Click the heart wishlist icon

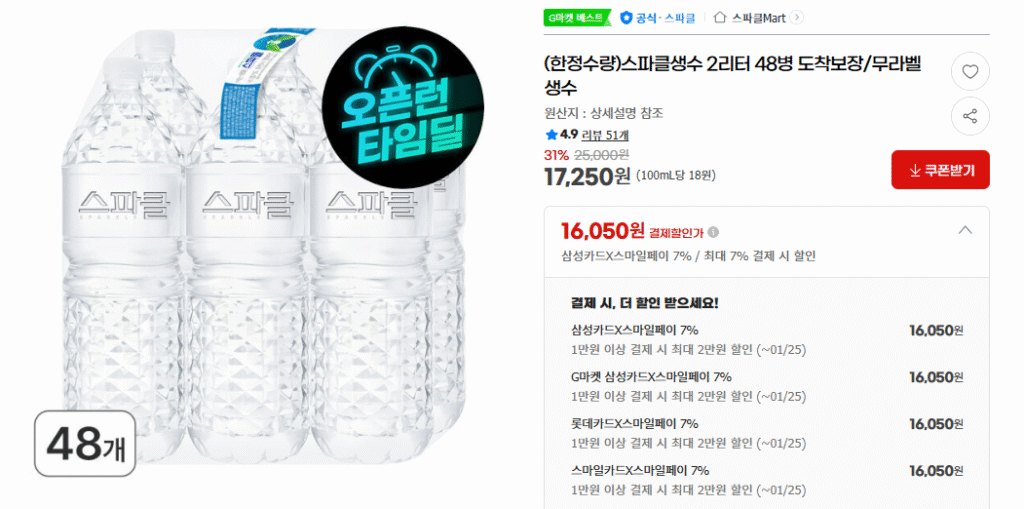tap(969, 70)
